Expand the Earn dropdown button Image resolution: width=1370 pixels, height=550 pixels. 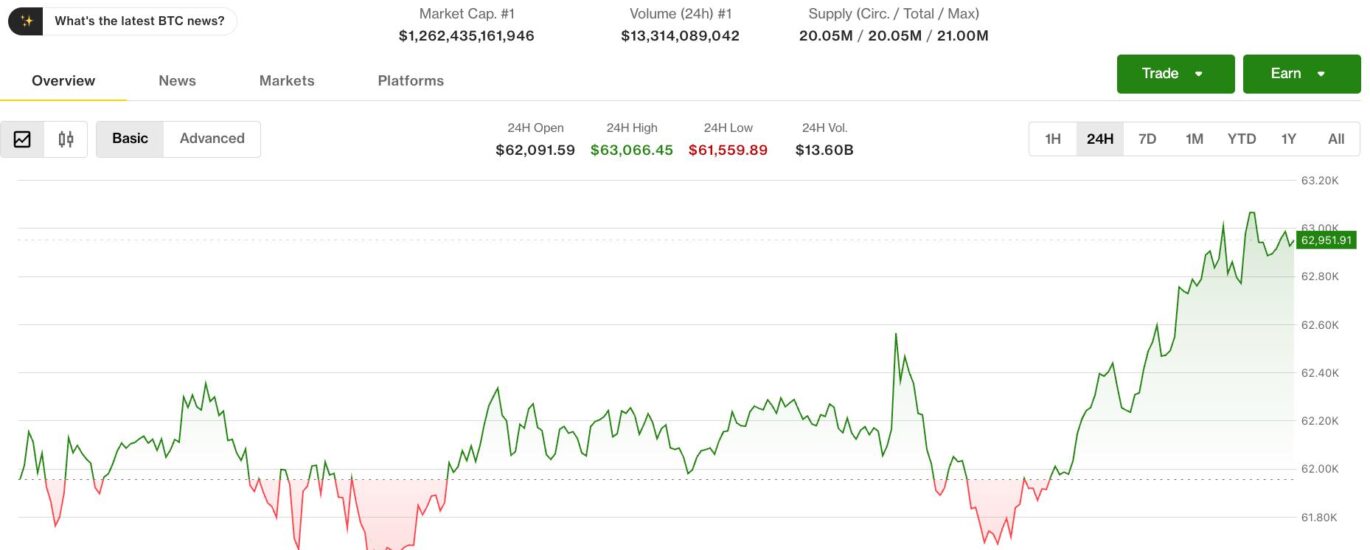tap(1302, 74)
